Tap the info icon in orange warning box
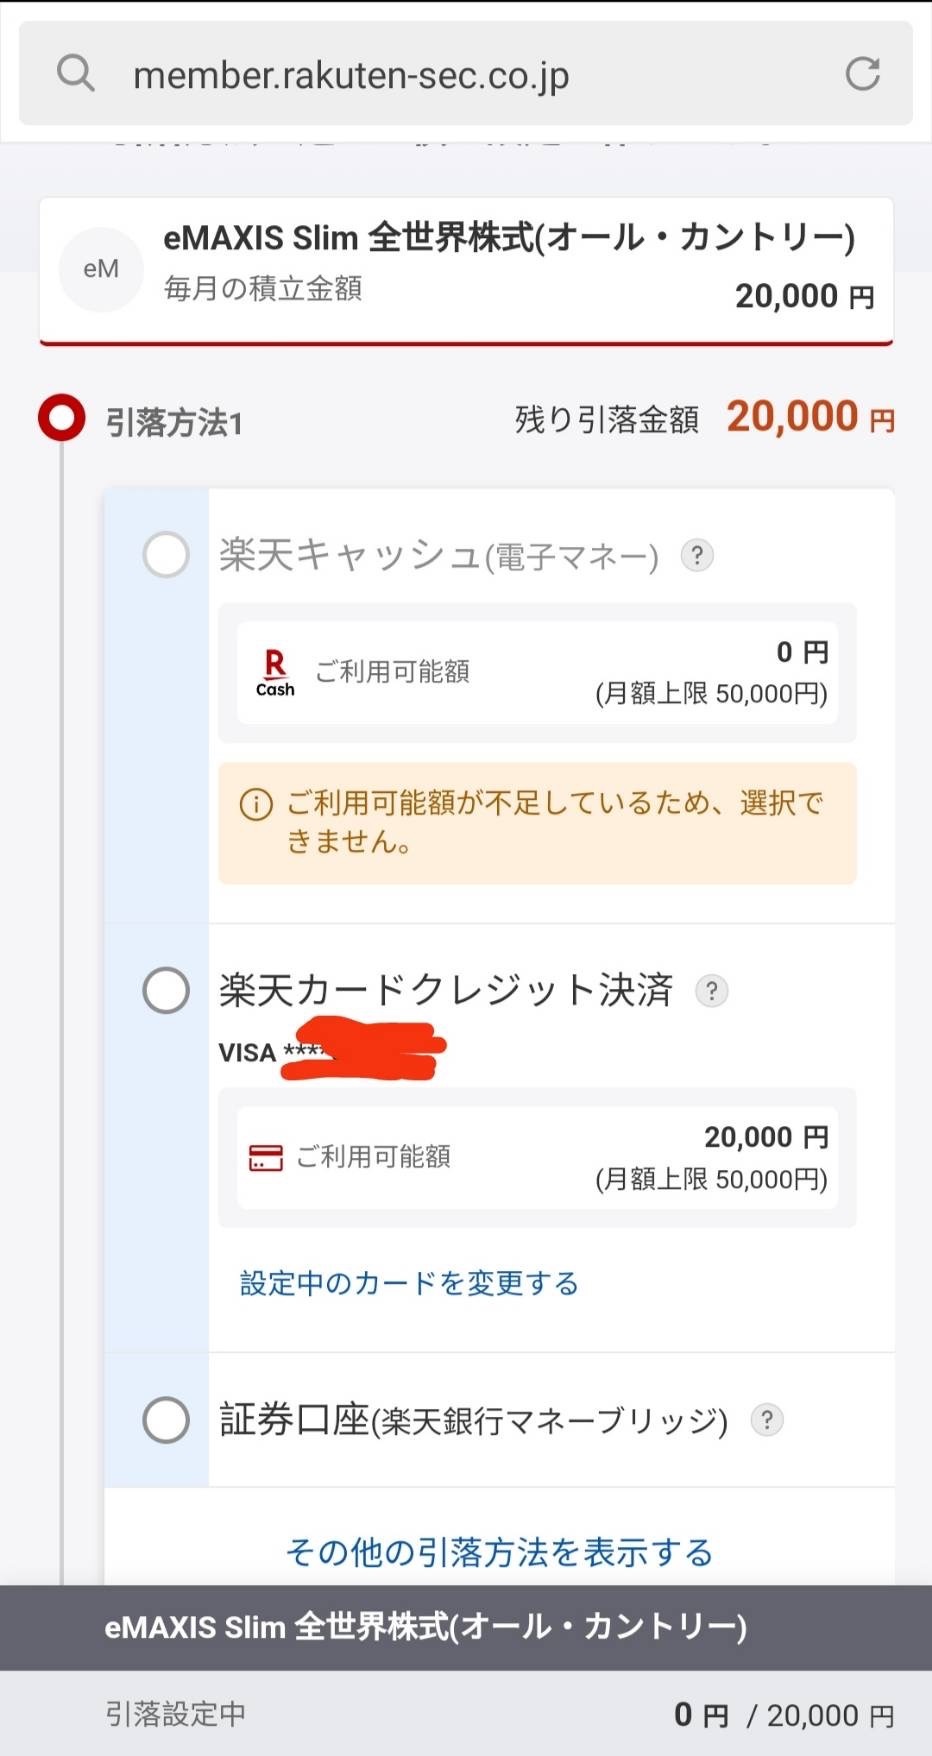 [x=256, y=804]
